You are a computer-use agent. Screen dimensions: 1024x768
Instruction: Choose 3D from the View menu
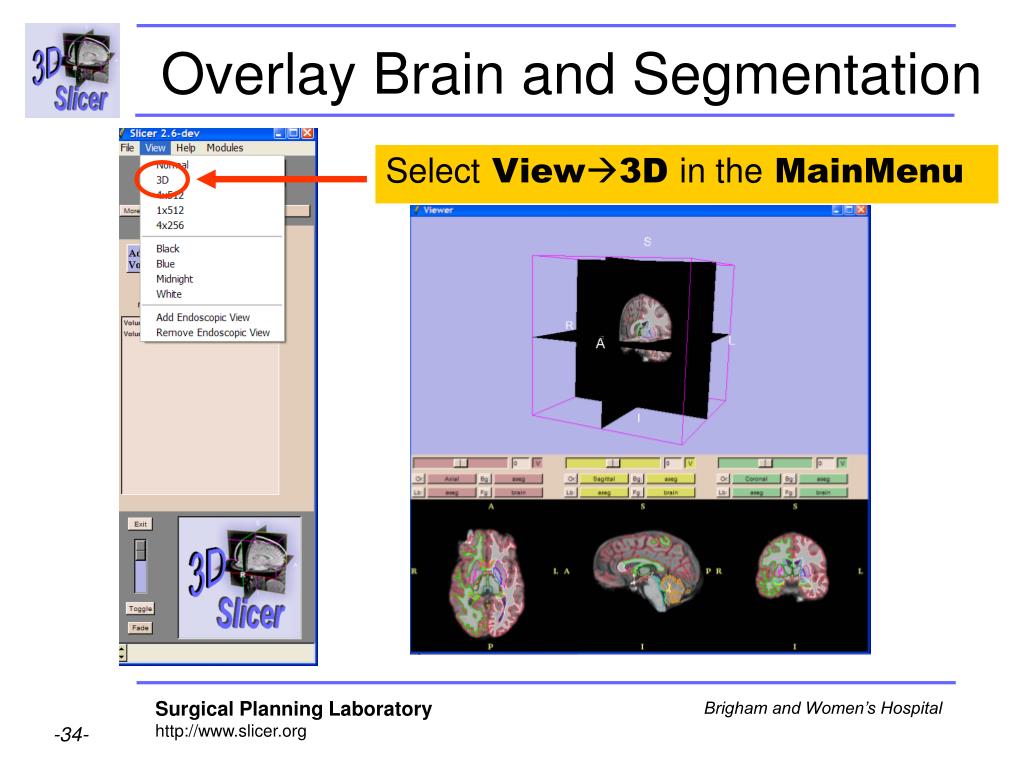click(x=162, y=180)
